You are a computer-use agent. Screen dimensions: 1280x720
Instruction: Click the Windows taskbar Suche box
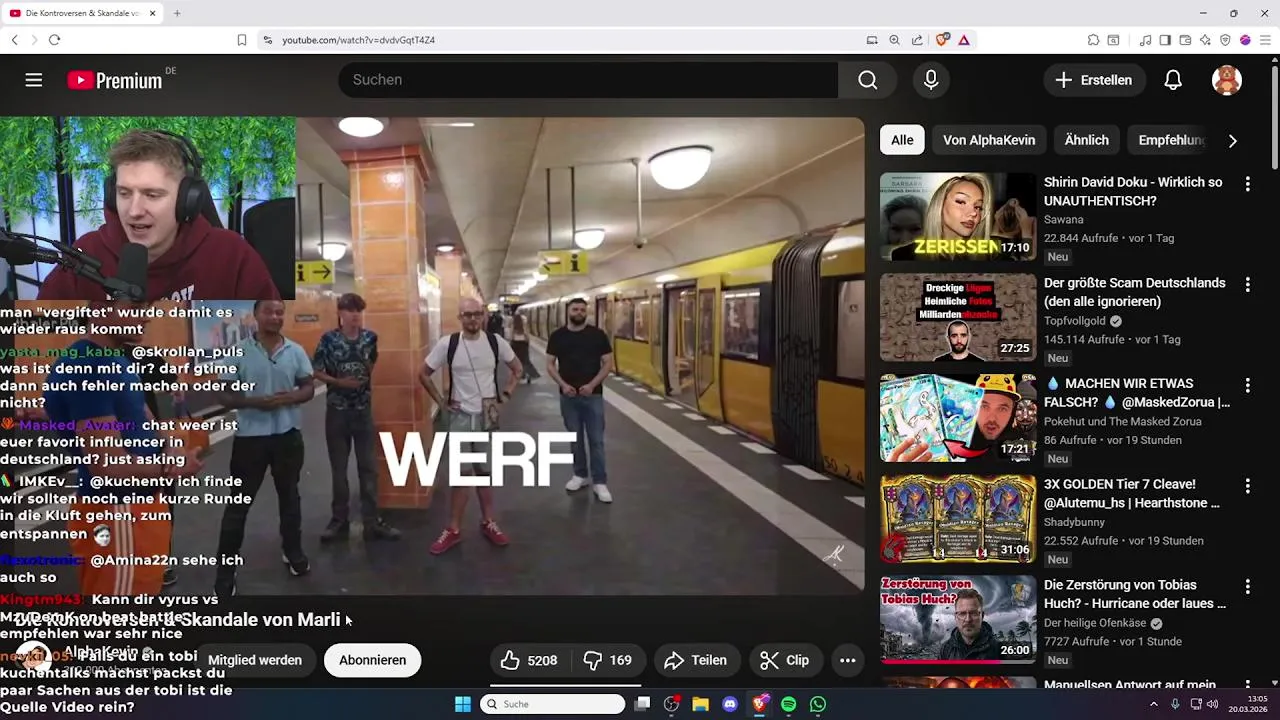tap(552, 704)
